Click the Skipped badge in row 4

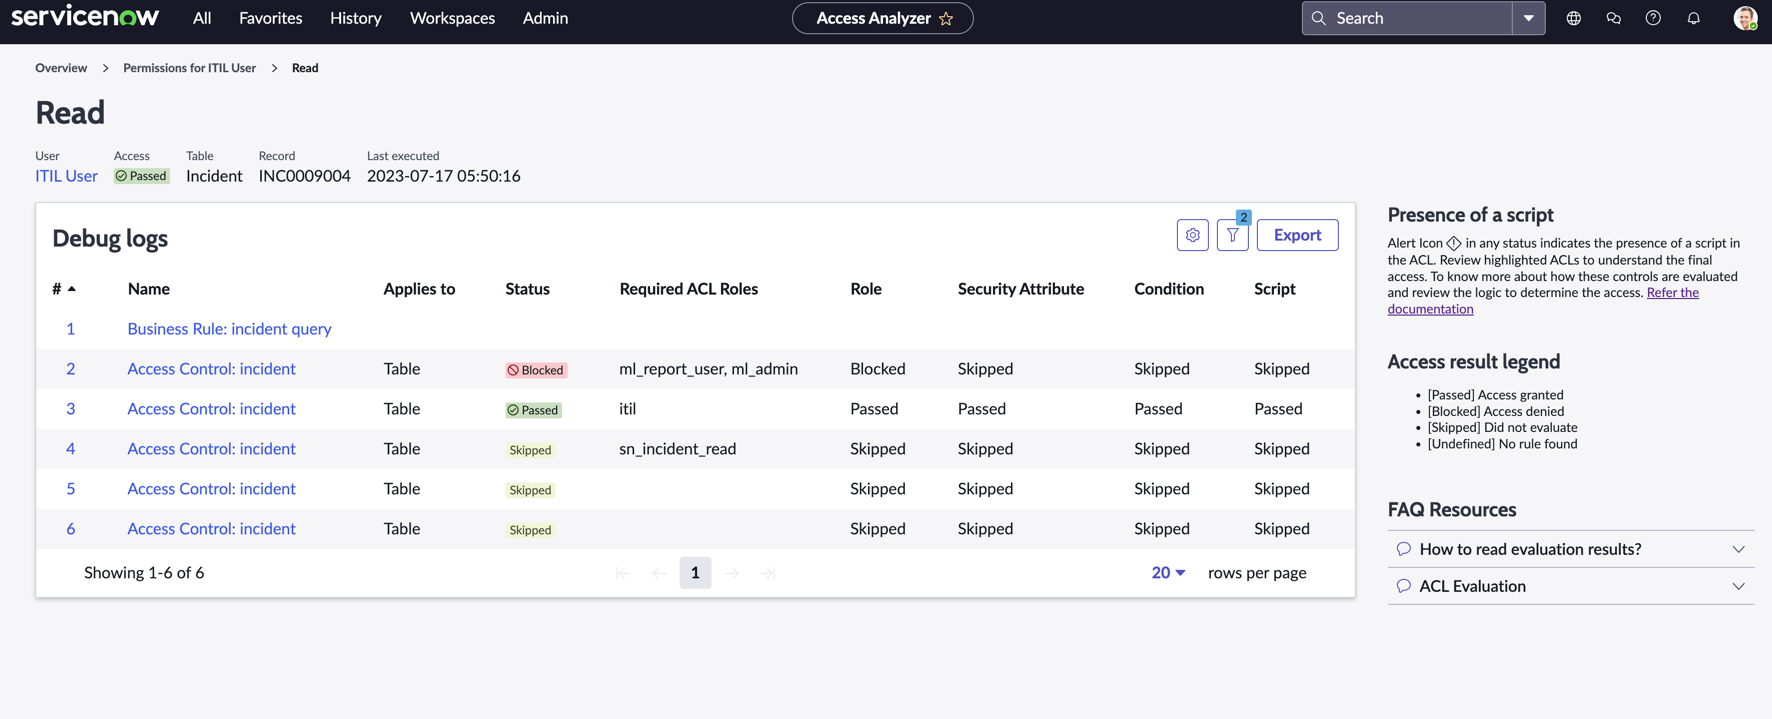[x=530, y=450]
